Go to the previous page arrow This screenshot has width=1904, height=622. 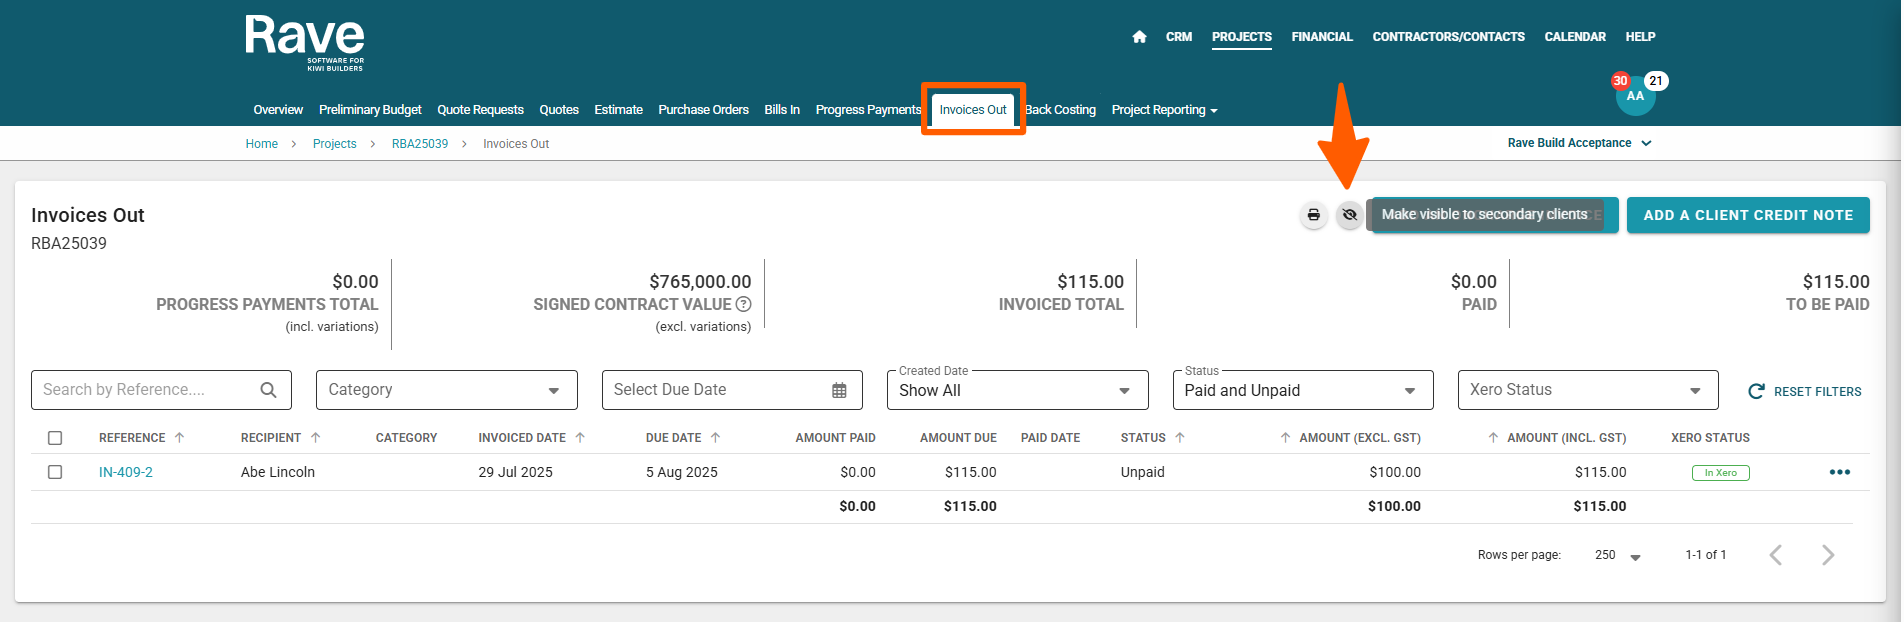point(1776,555)
